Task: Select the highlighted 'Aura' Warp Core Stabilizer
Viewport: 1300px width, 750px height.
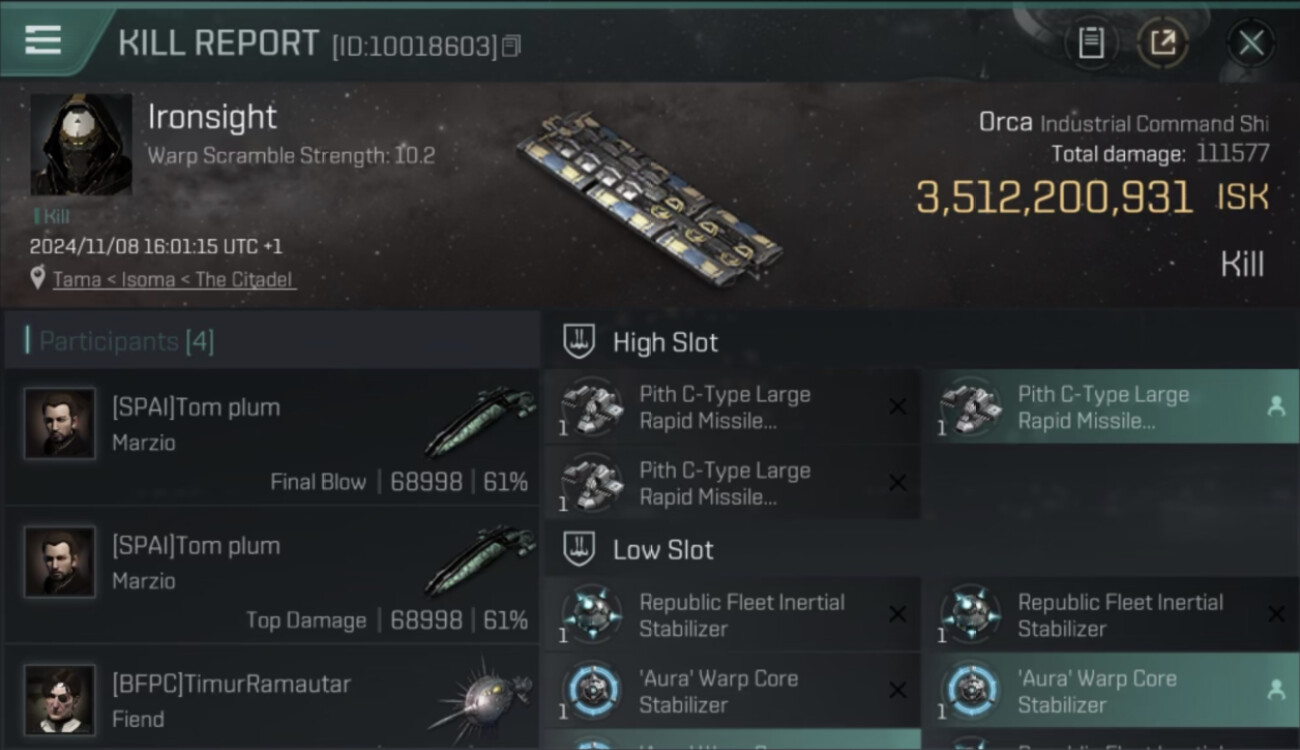Action: pos(1102,691)
